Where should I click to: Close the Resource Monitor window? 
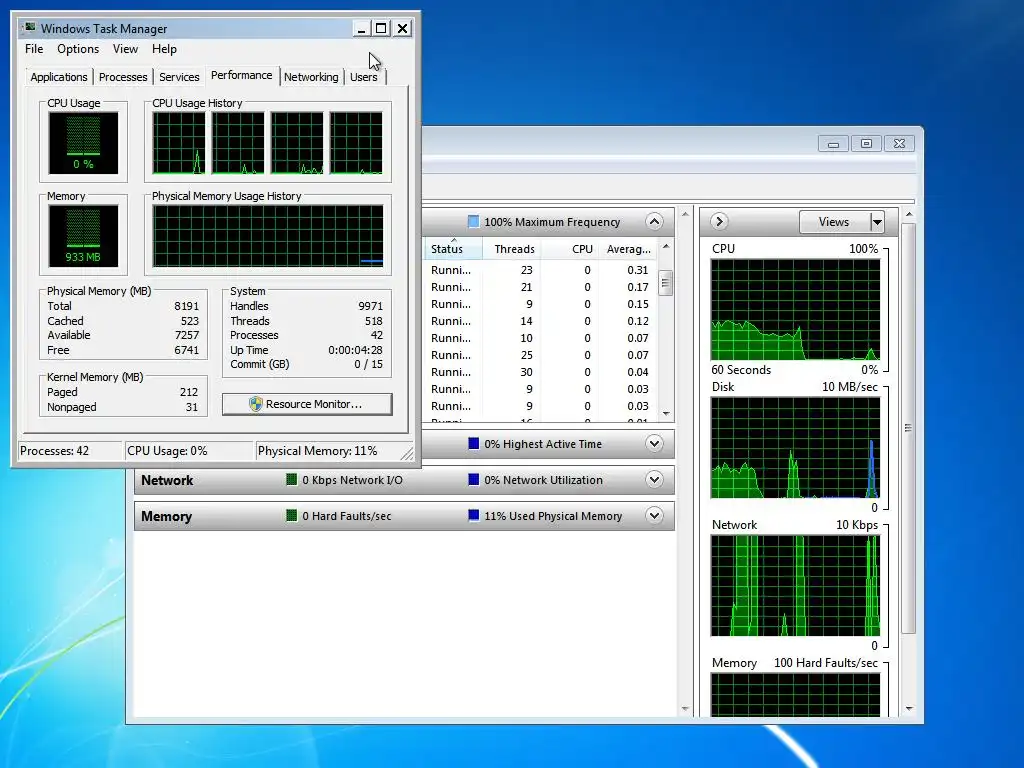(899, 144)
